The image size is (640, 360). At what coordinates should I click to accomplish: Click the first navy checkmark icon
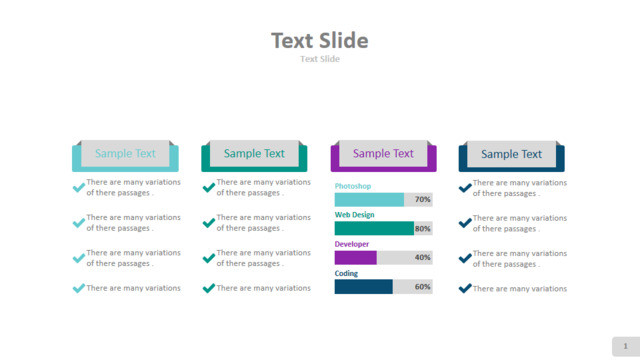pyautogui.click(x=465, y=188)
